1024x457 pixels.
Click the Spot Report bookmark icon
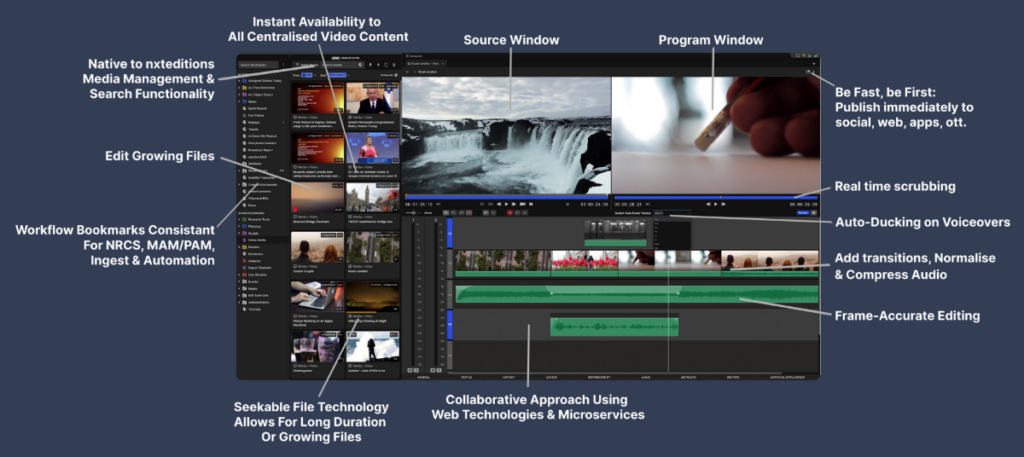click(x=244, y=108)
